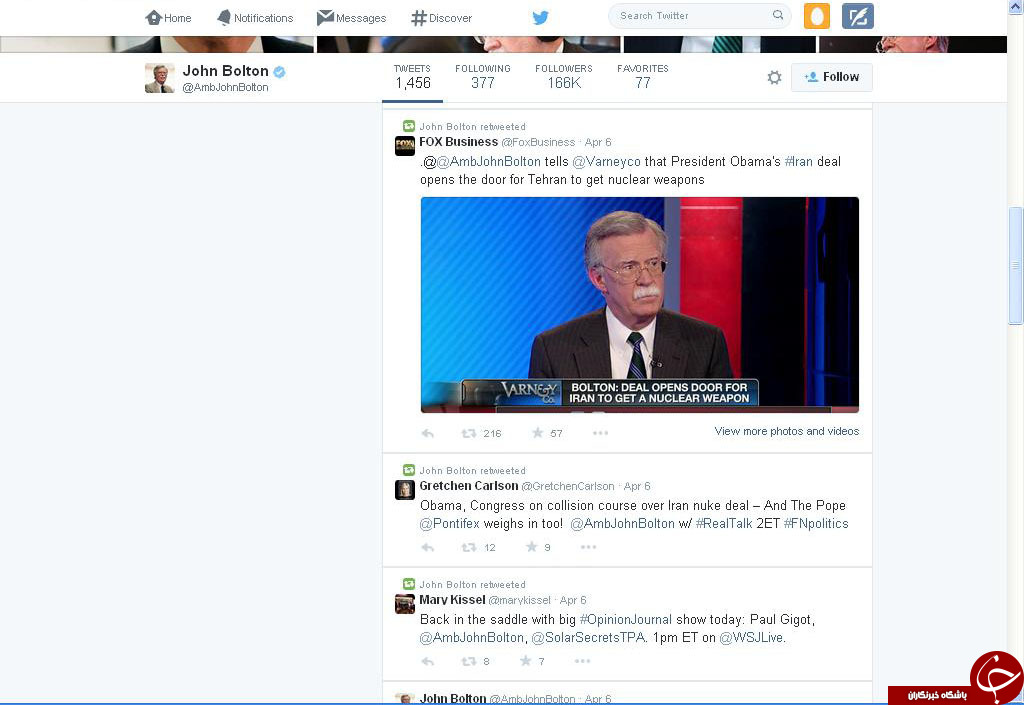Open the #RealTalk hashtag

724,524
